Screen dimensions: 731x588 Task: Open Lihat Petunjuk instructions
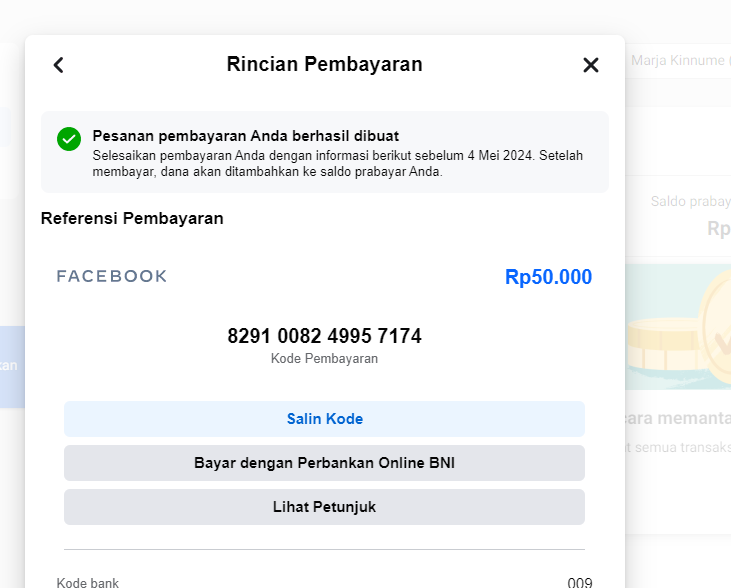coord(324,507)
